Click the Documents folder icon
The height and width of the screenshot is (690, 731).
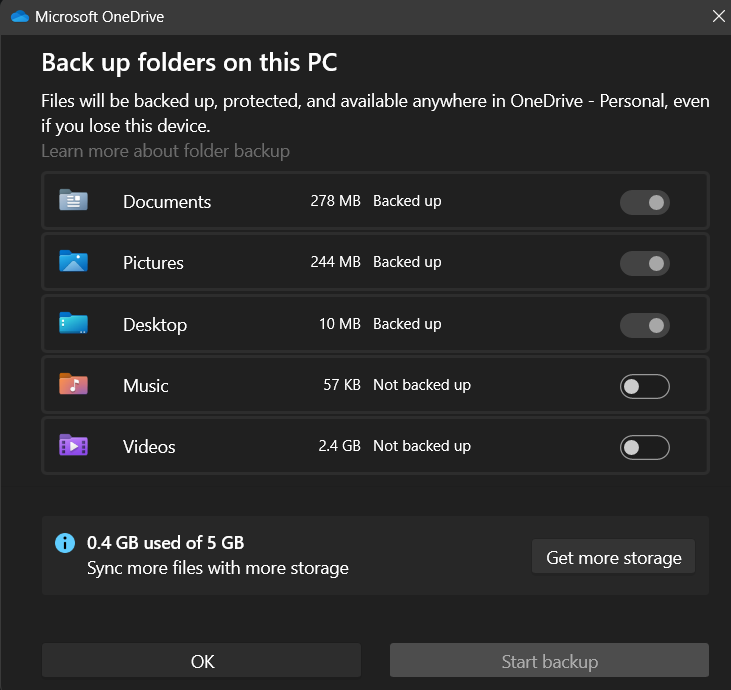tap(73, 201)
